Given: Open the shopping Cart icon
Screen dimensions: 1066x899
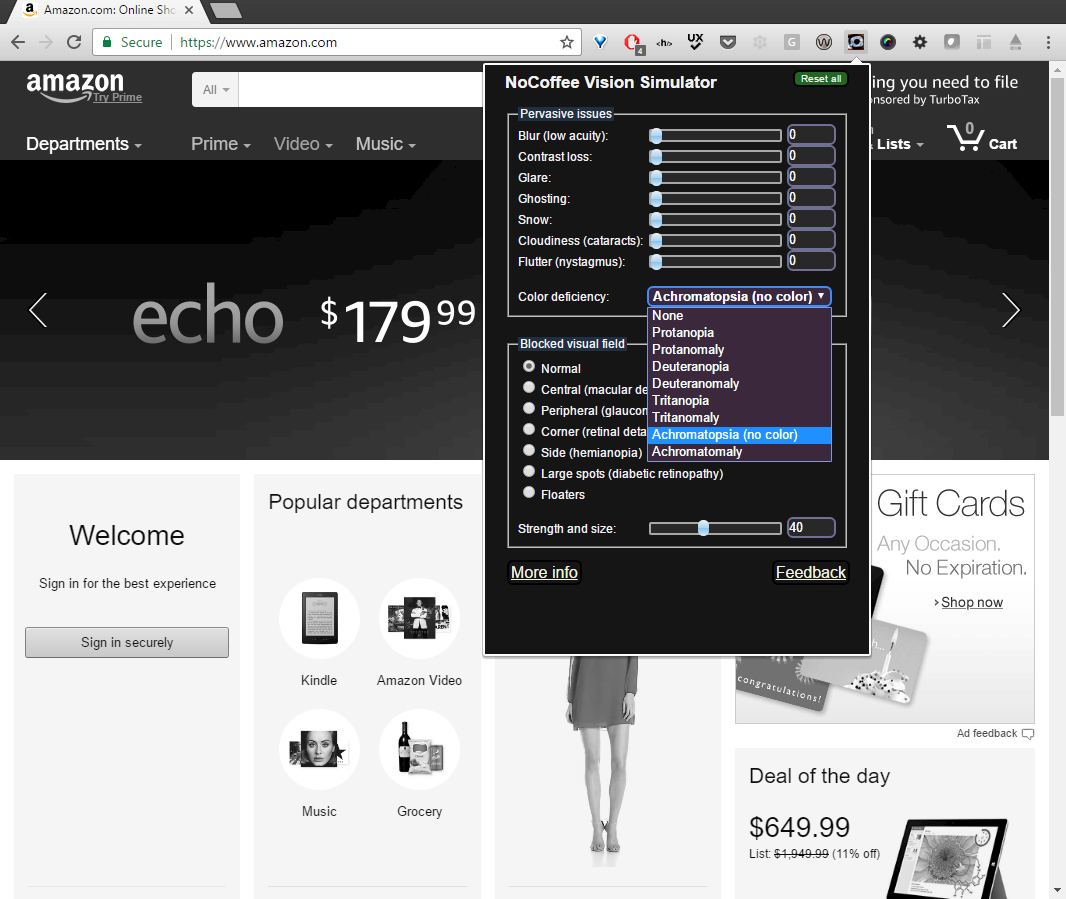Looking at the screenshot, I should coord(982,137).
